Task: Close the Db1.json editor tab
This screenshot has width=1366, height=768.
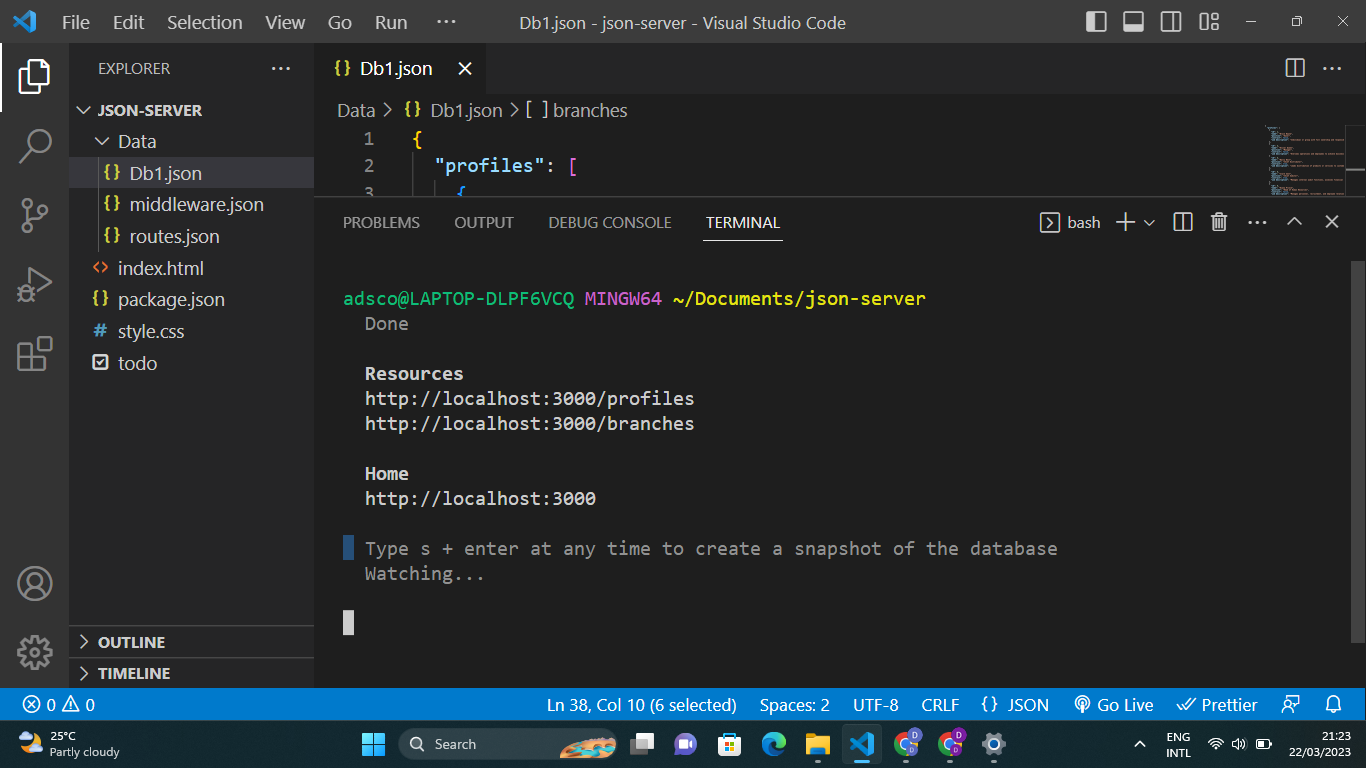Action: (x=465, y=69)
